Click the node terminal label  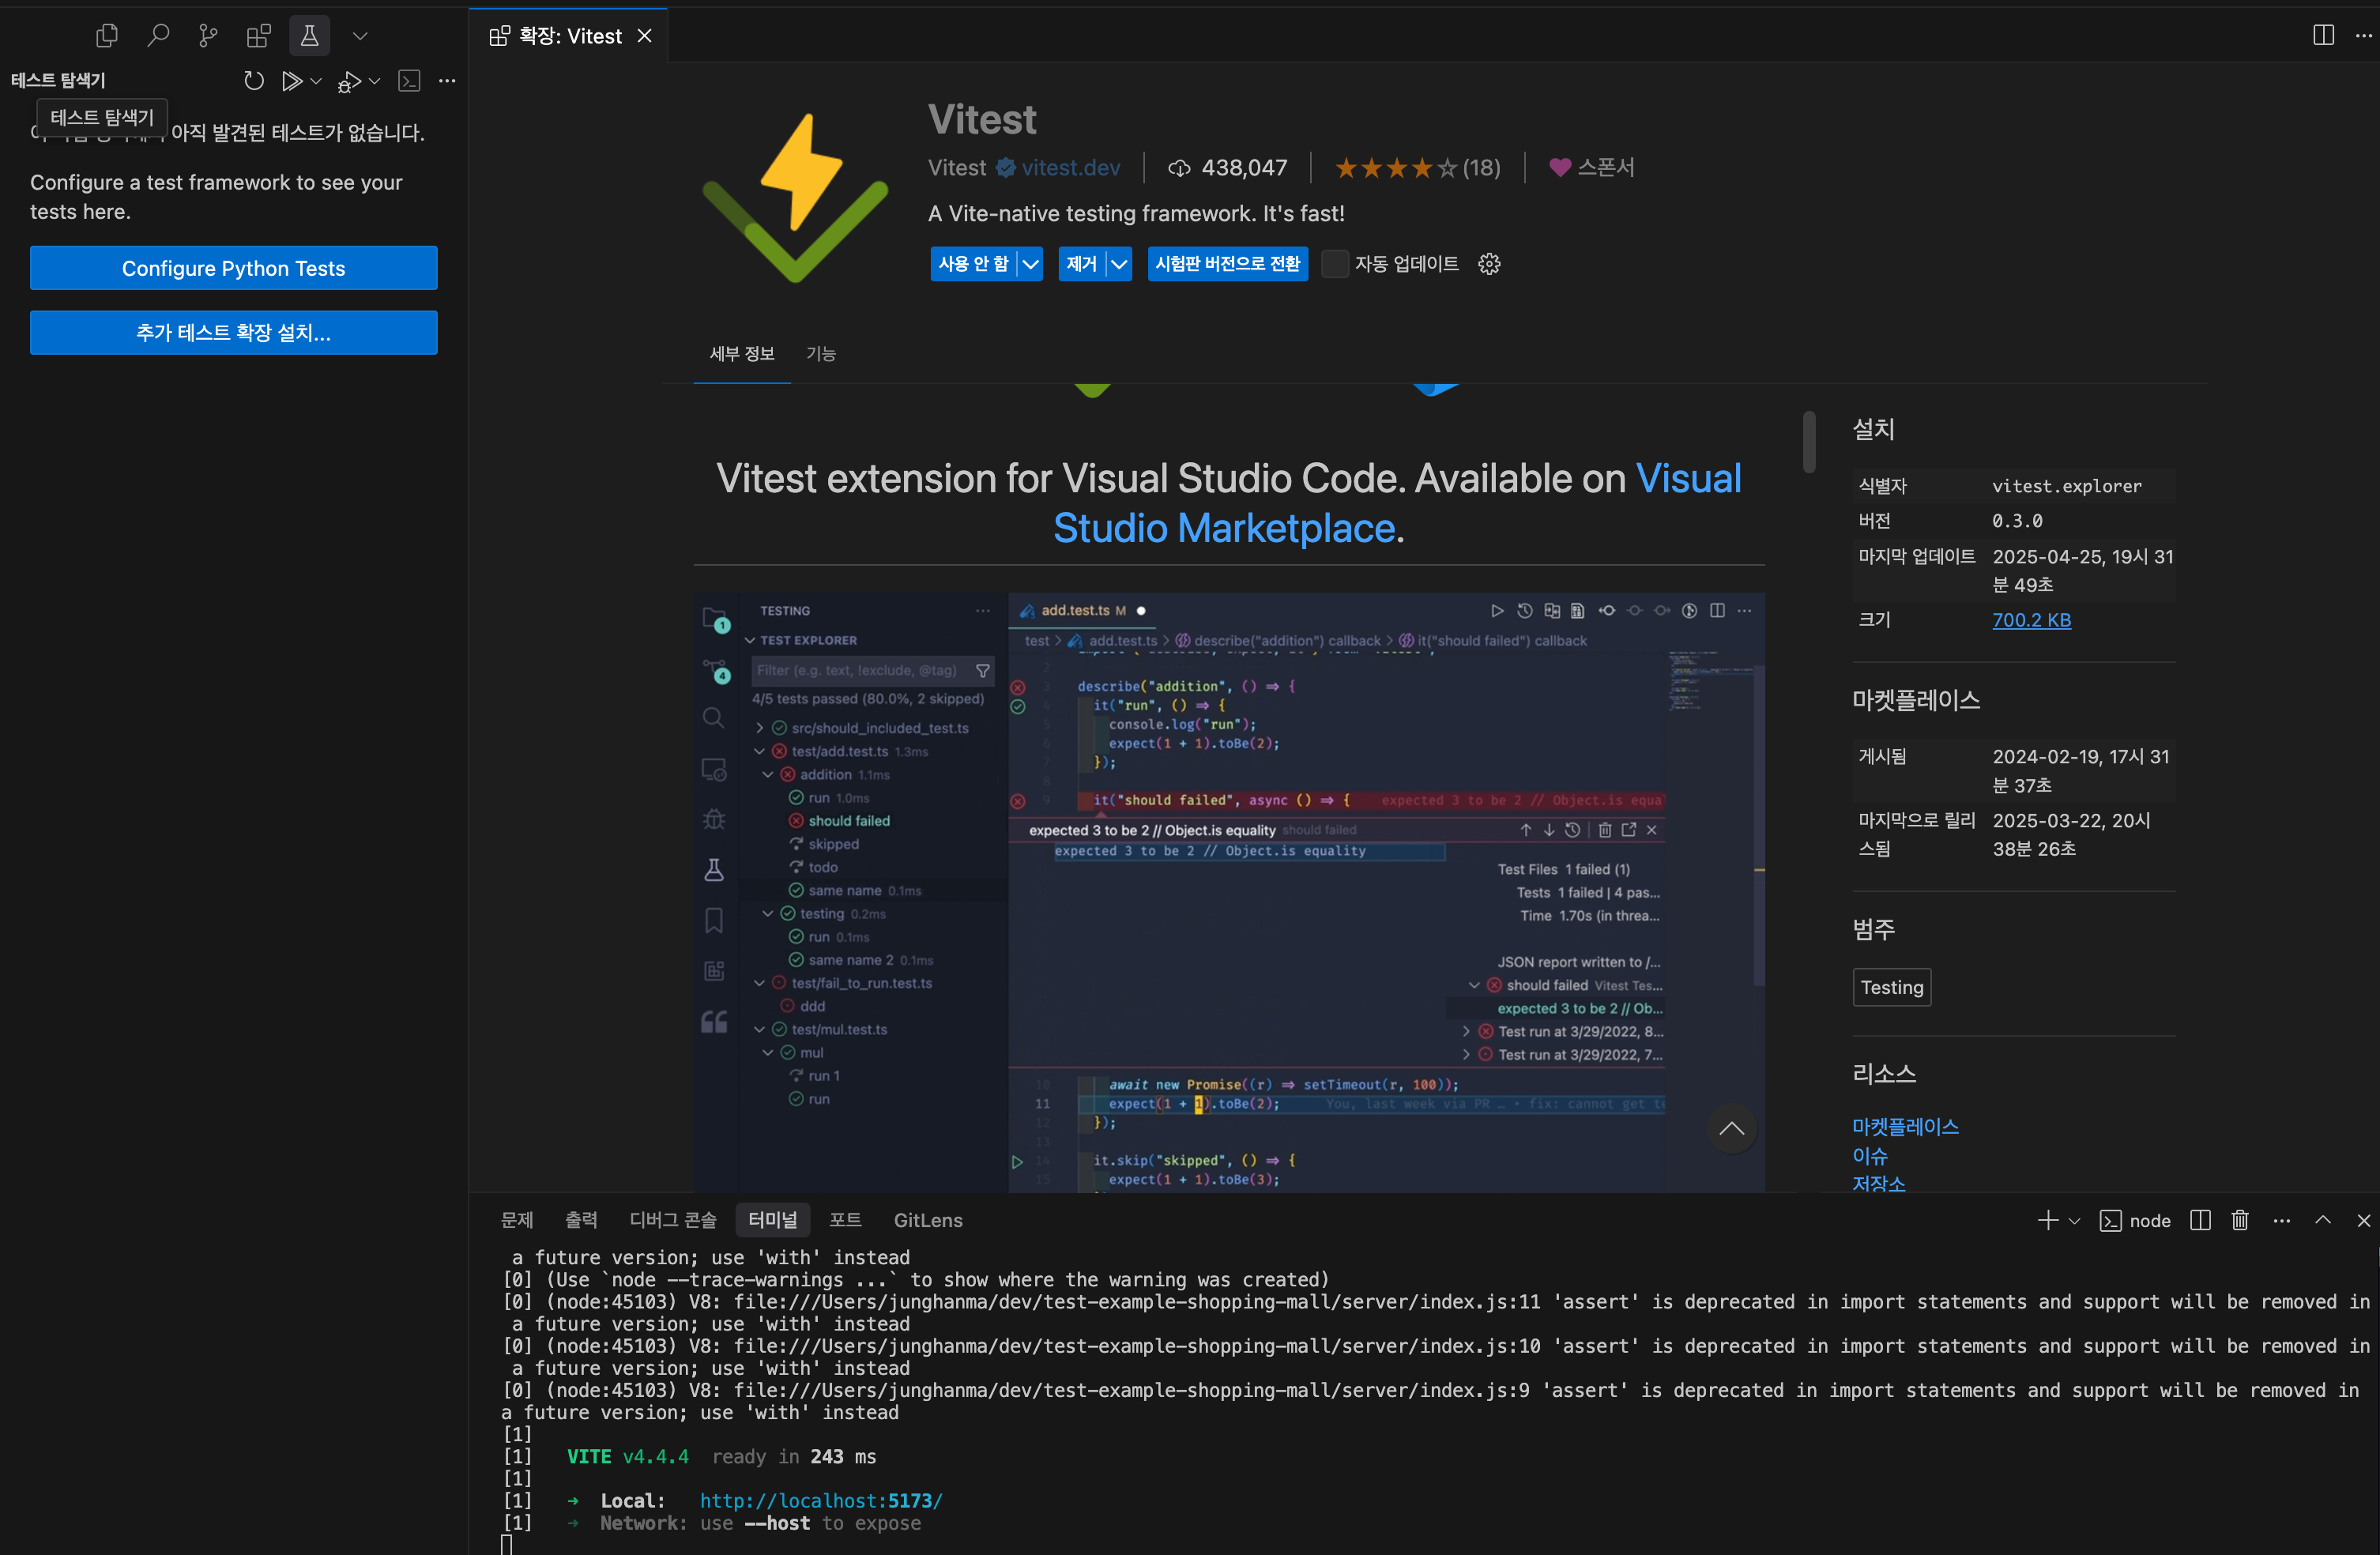tap(2135, 1220)
